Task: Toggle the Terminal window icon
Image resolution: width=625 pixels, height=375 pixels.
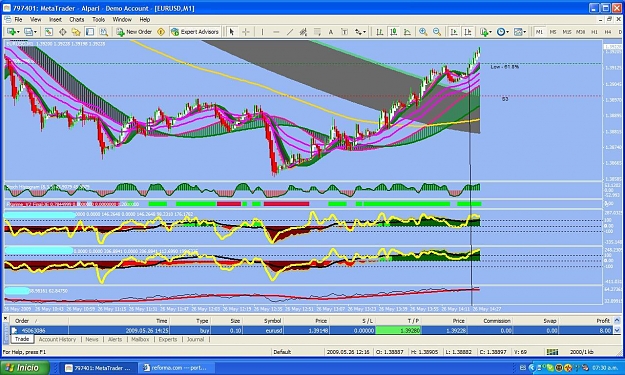Action: (90, 32)
